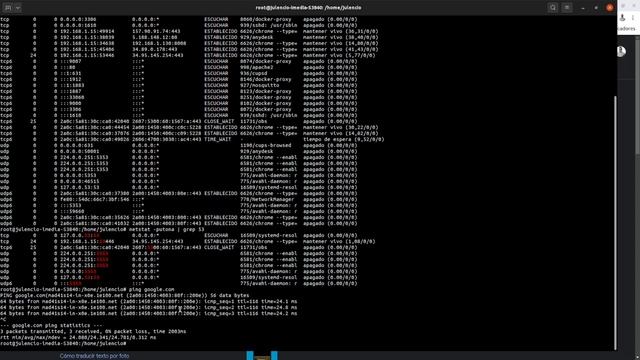Click the final shell prompt line
640x360 pixels.
coord(63,343)
